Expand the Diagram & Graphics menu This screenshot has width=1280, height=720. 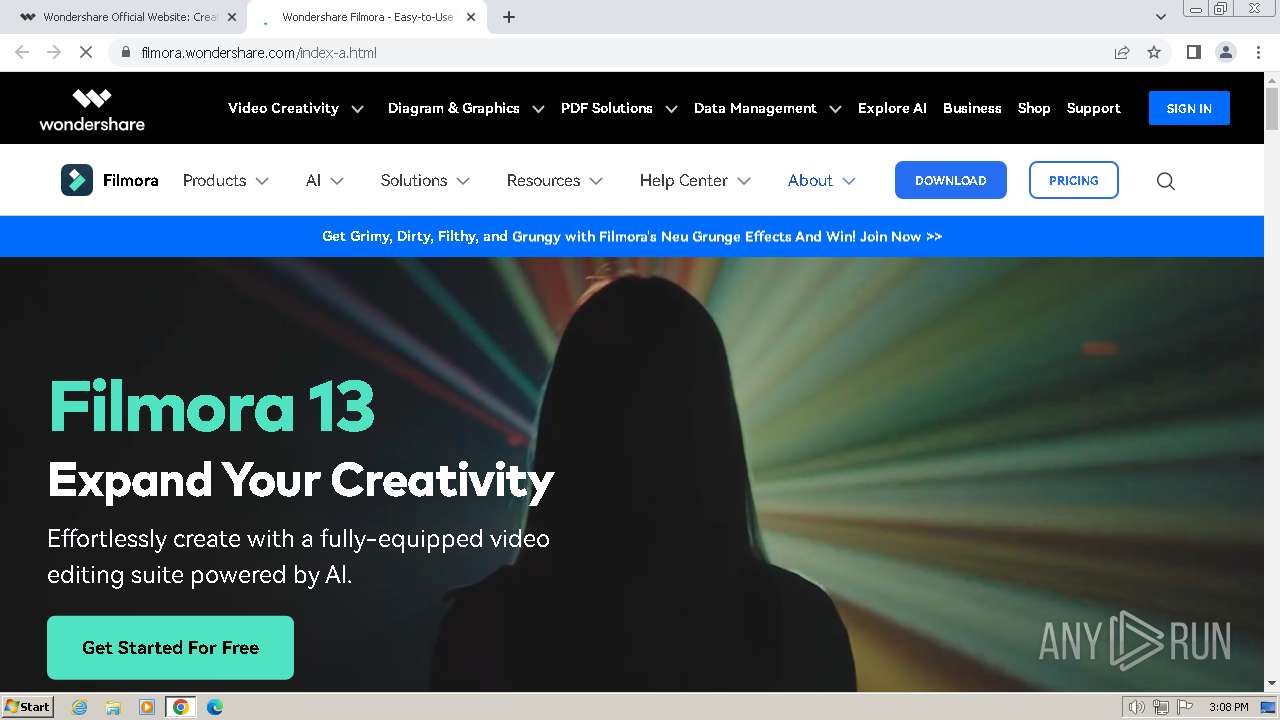[x=466, y=108]
